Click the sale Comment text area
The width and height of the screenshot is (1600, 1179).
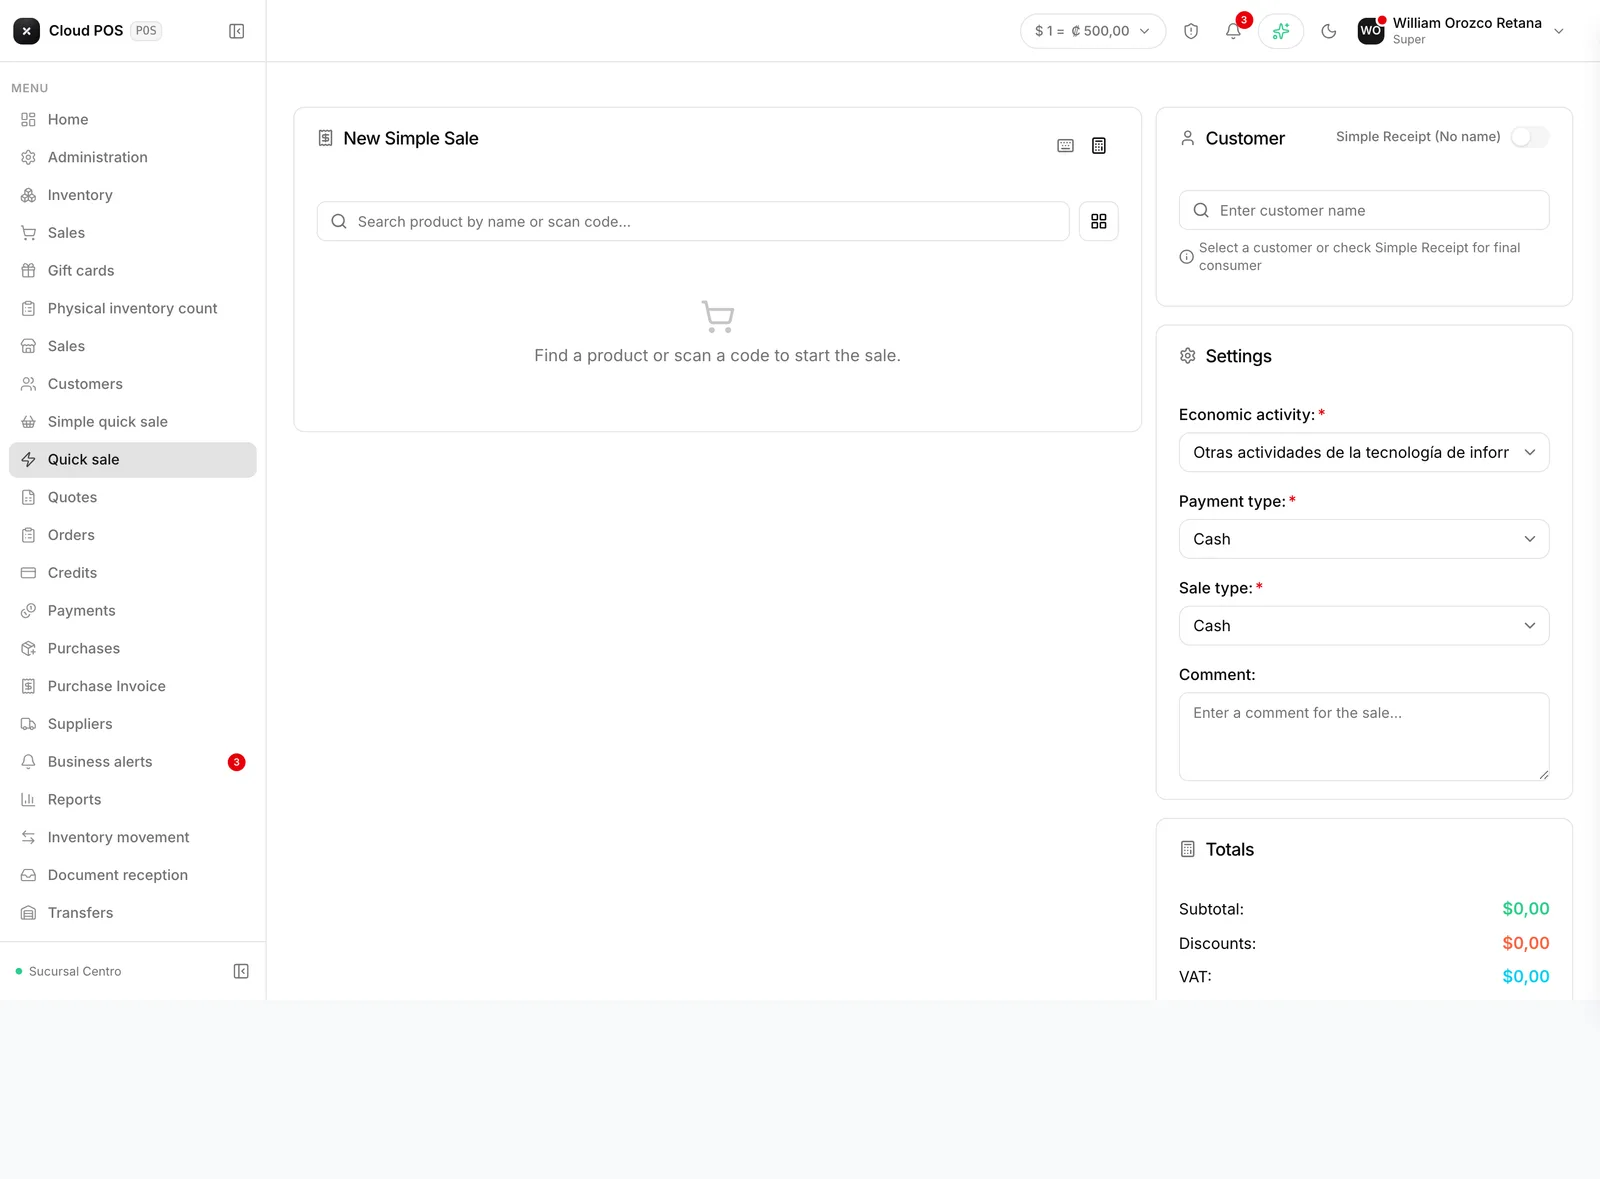[x=1364, y=737]
